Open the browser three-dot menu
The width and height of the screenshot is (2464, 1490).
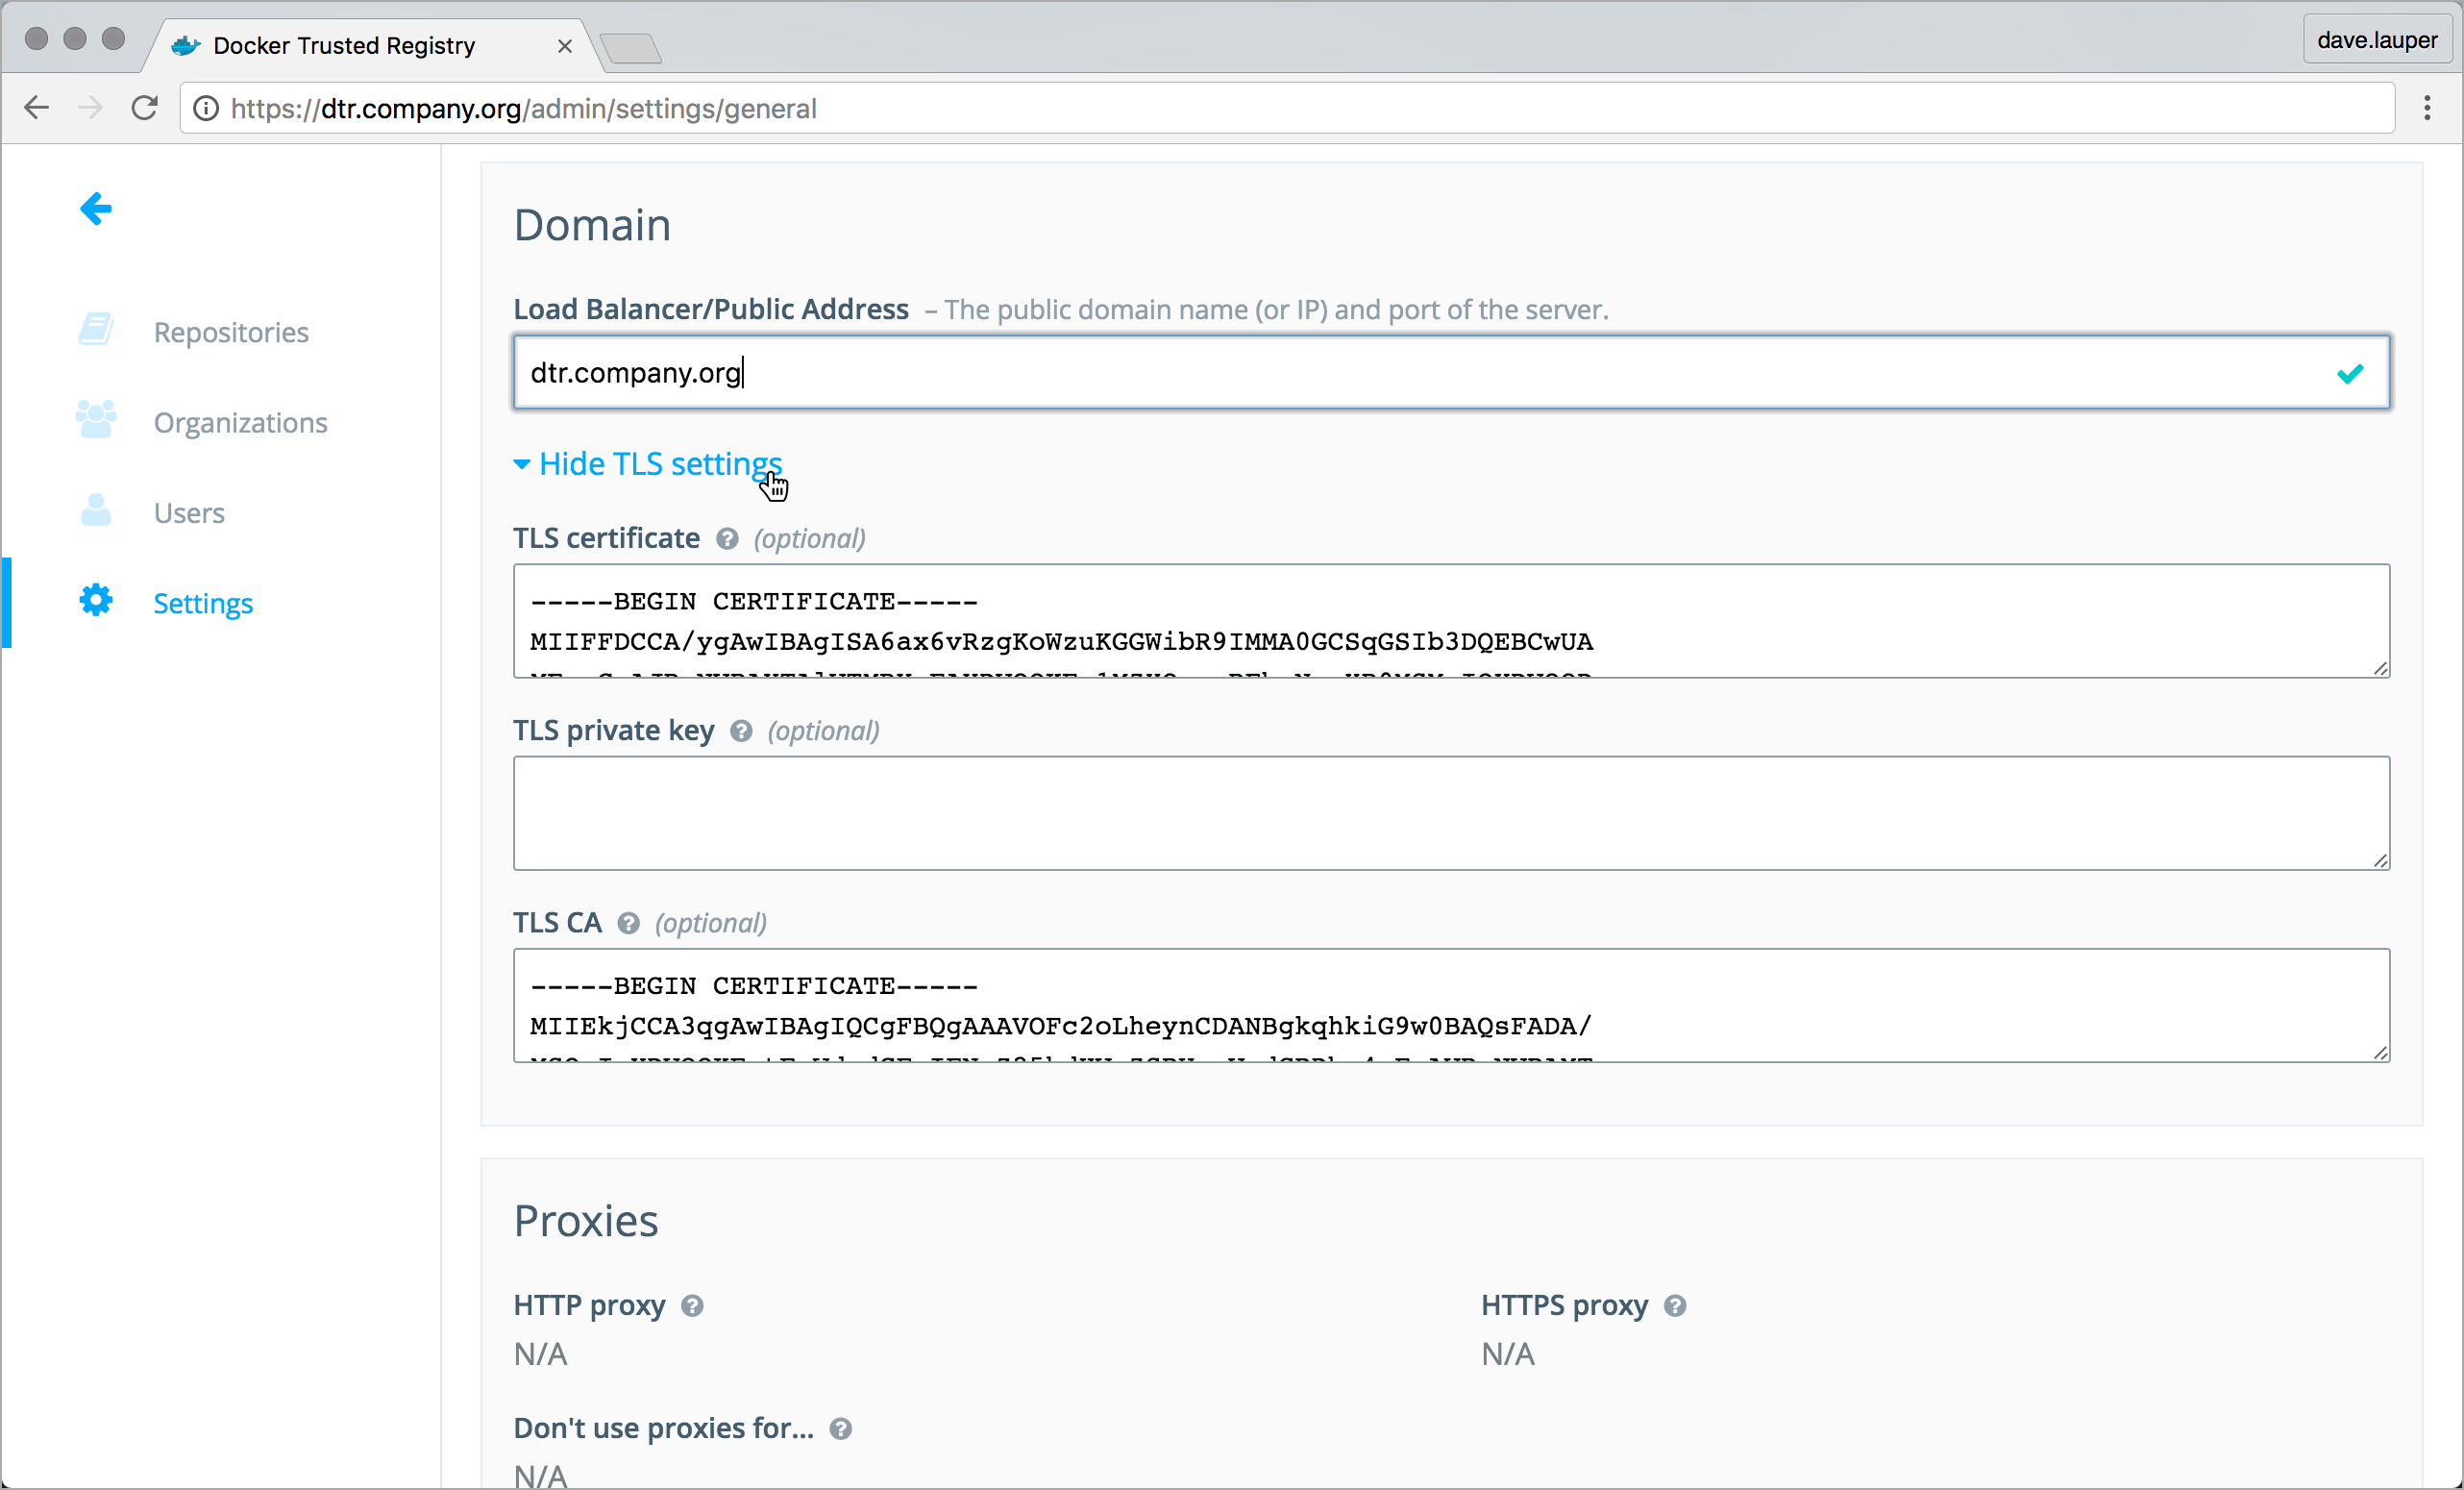[x=2427, y=108]
